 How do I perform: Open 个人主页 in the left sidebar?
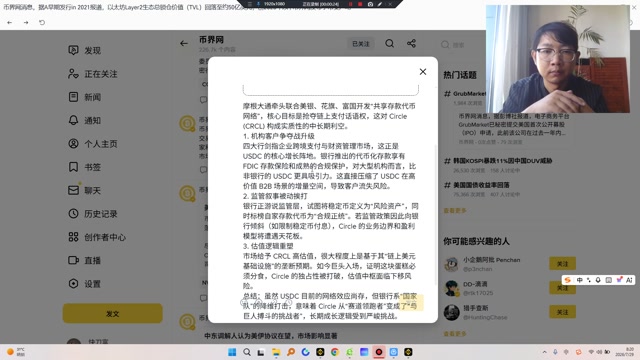tap(93, 144)
